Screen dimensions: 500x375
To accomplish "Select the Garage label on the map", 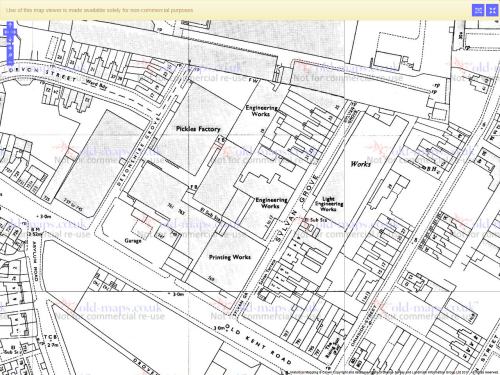I will click(x=133, y=240).
